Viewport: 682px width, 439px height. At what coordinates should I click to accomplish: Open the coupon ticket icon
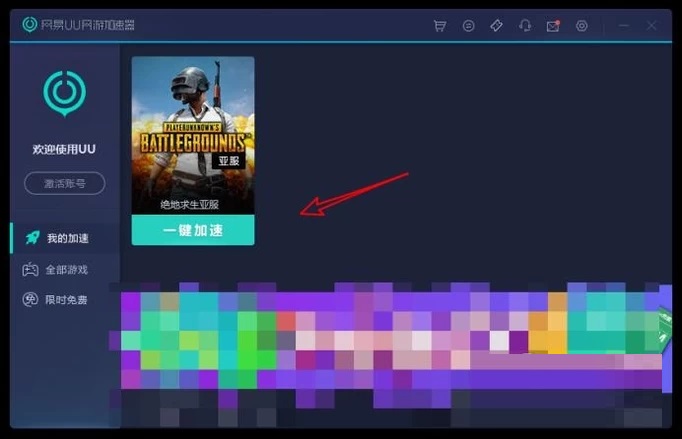click(496, 26)
